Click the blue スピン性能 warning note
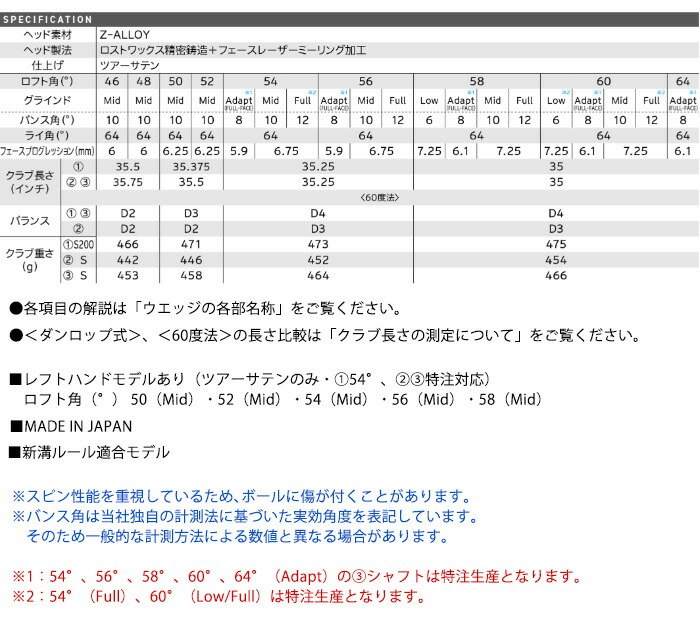Viewport: 700px width, 618px height. point(240,496)
